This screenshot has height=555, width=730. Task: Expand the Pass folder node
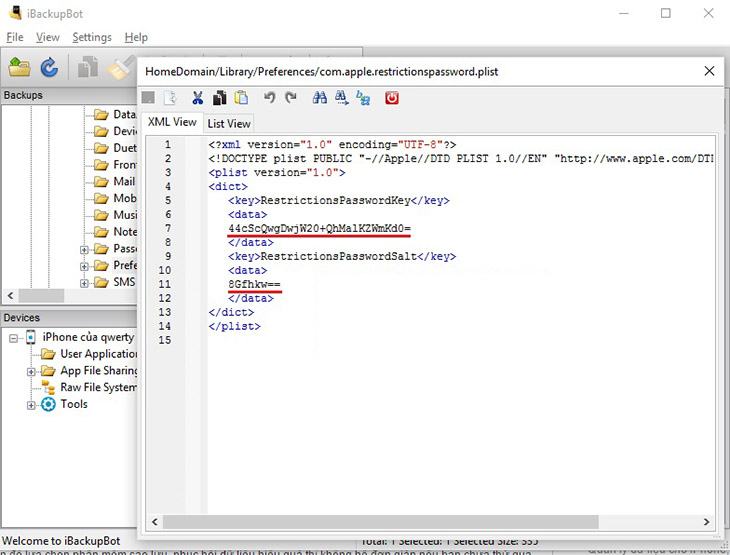tap(84, 250)
